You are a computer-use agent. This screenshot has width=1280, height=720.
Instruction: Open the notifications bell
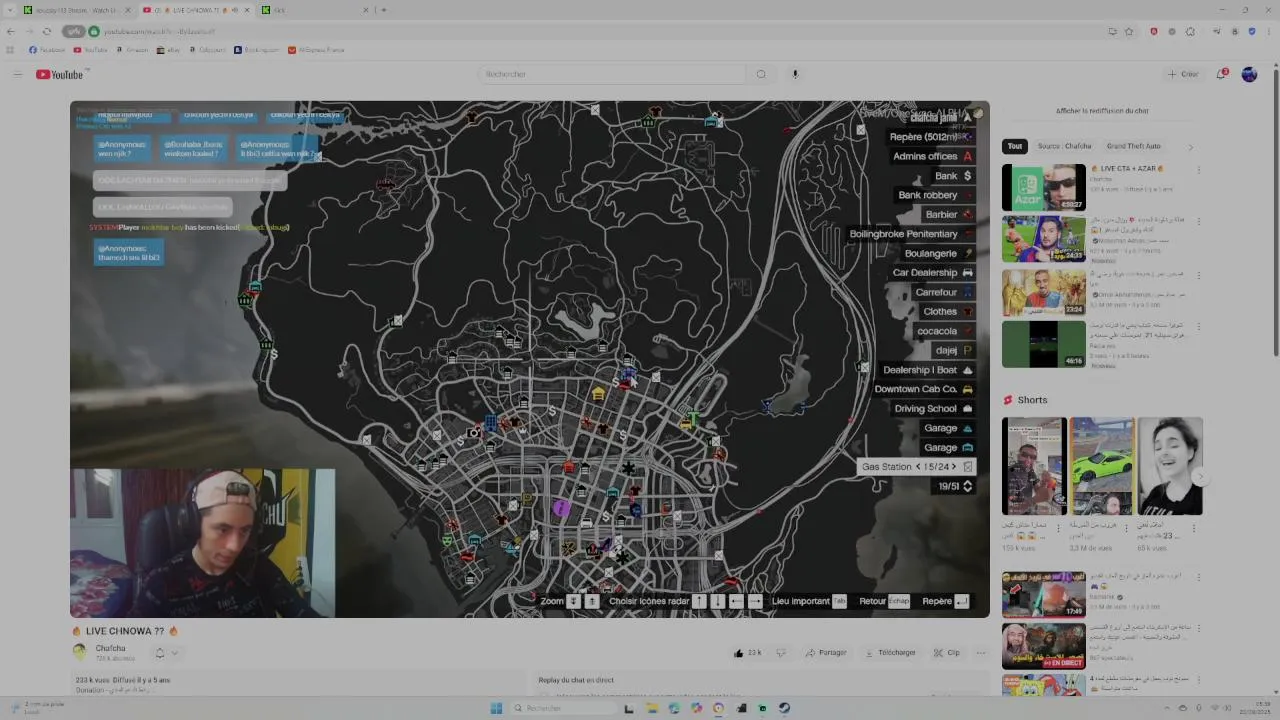tap(1222, 74)
